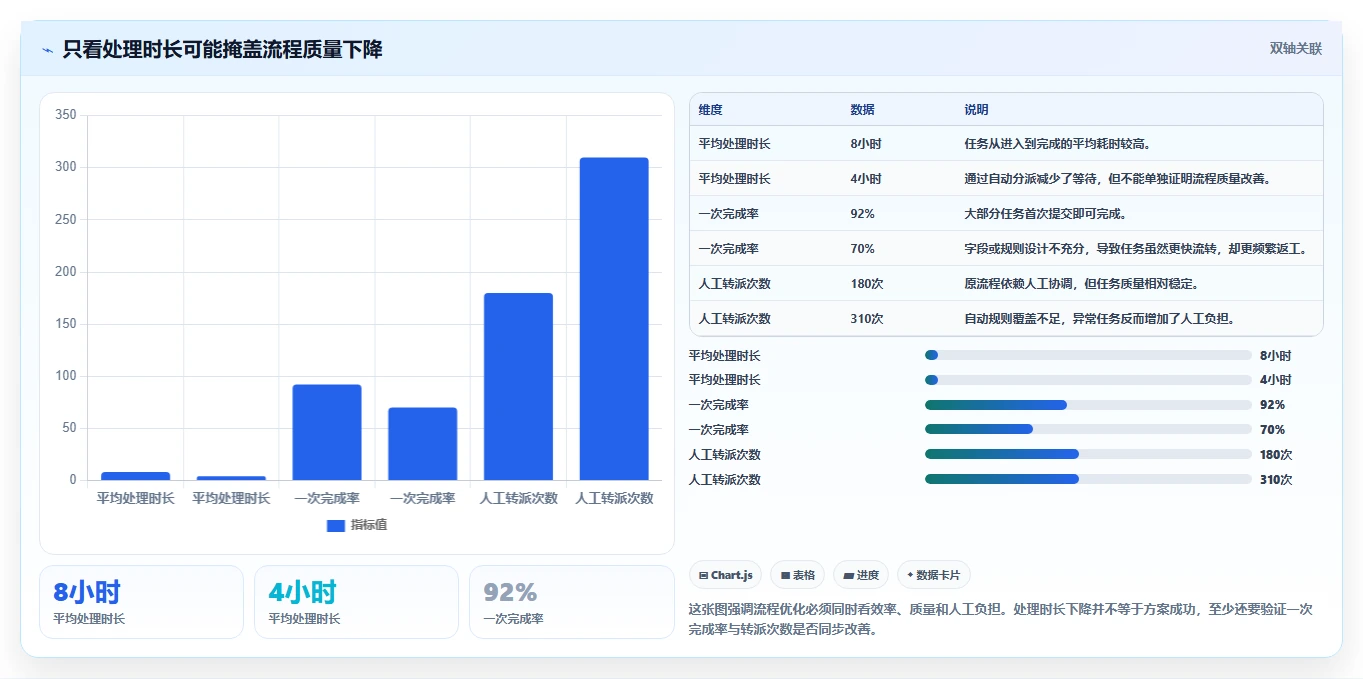The image size is (1363, 679).
Task: Click the 310次 label beside the progress bar
Action: click(1276, 479)
